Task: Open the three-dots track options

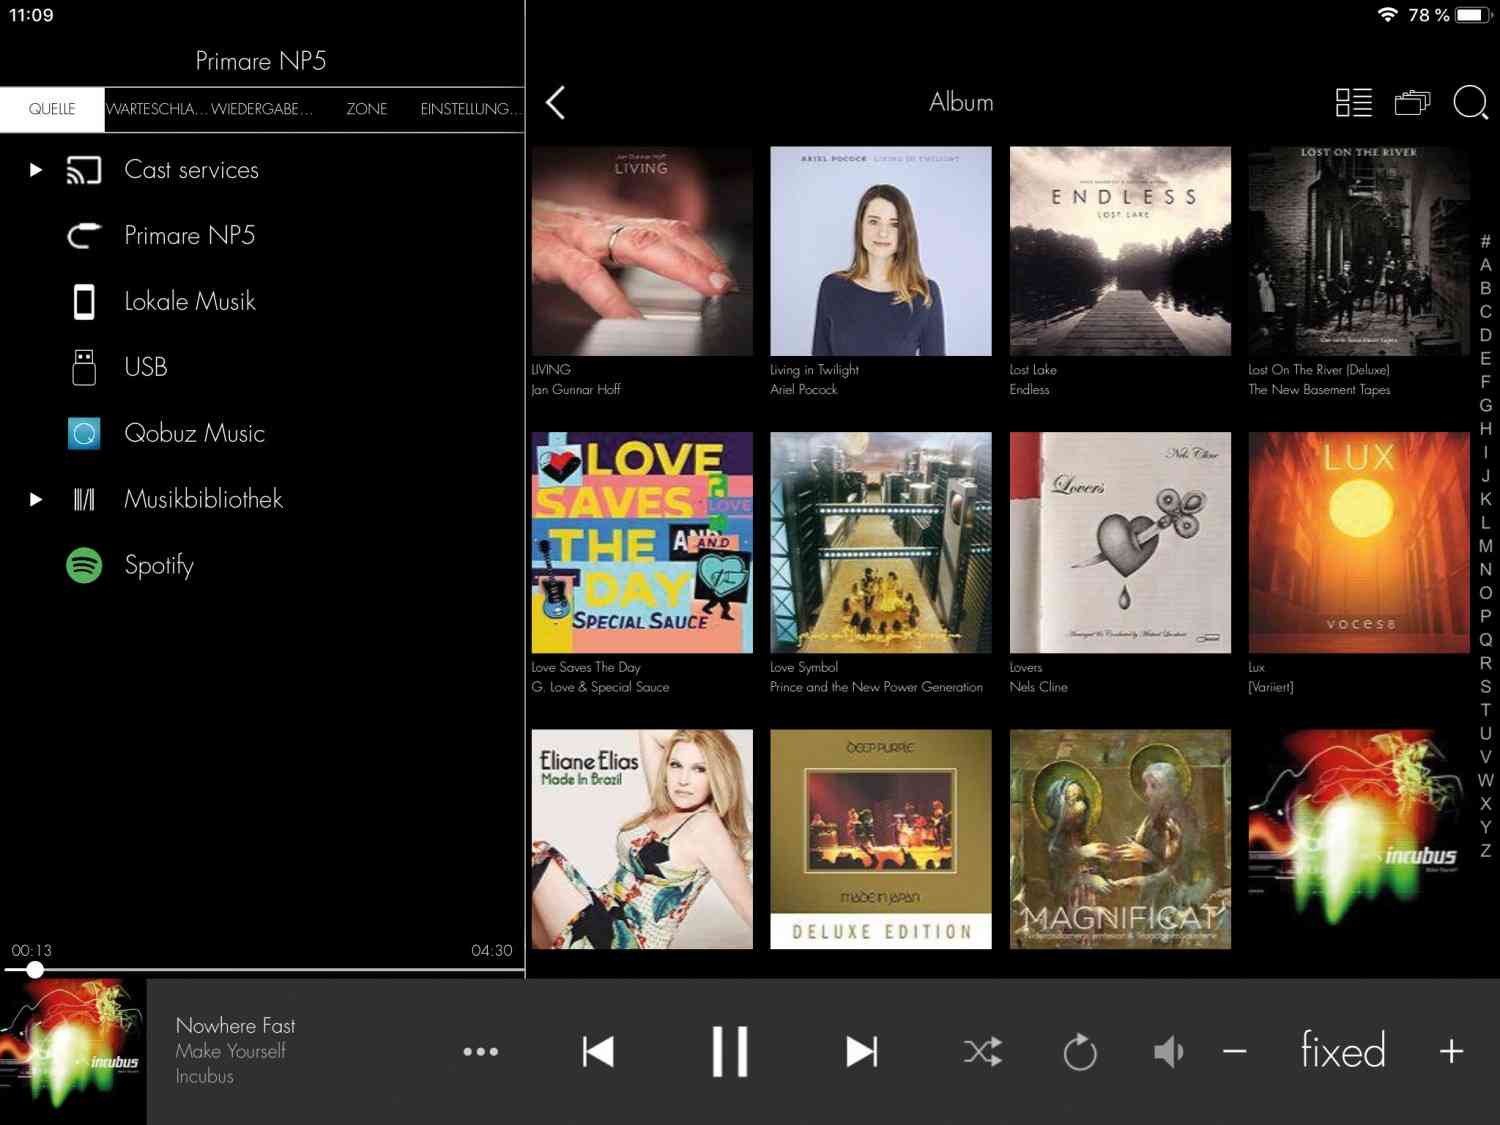Action: 481,1051
